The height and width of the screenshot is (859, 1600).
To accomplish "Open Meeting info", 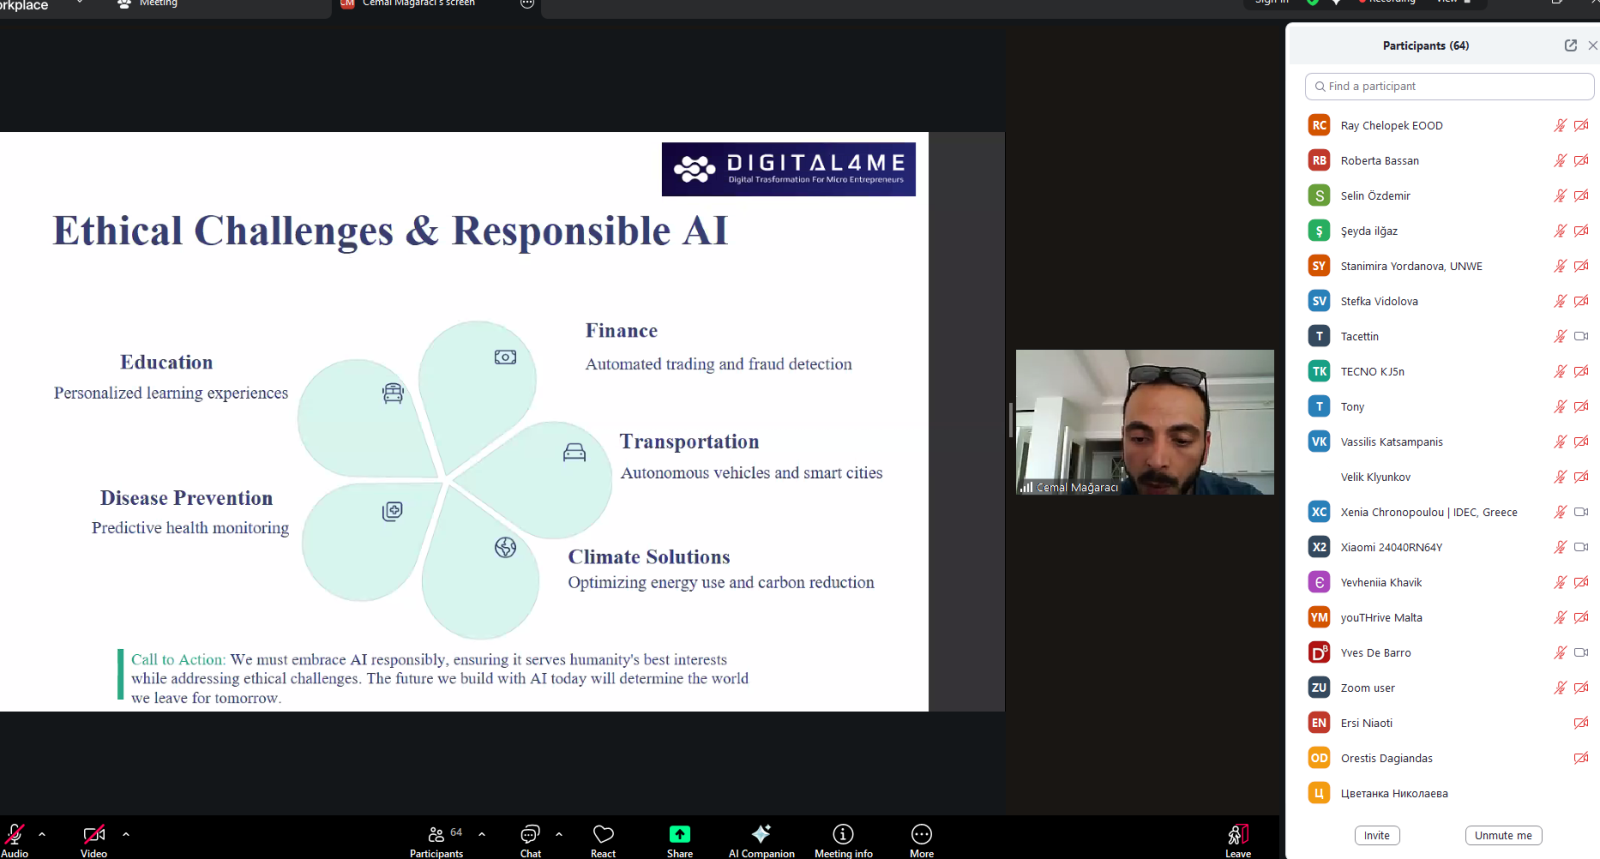I will point(843,838).
